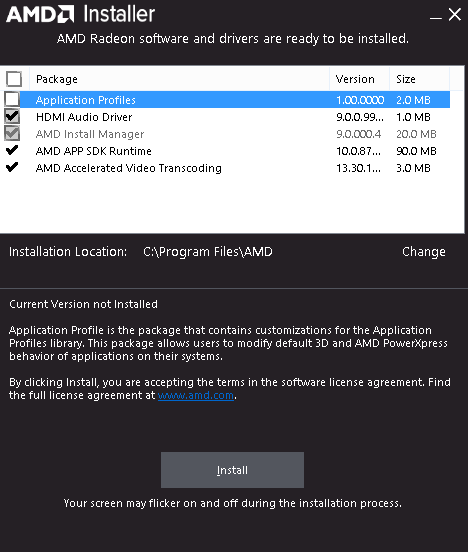Click version 9.0.0.99... of HDMI Audio Driver
Image resolution: width=468 pixels, height=552 pixels.
[x=360, y=117]
